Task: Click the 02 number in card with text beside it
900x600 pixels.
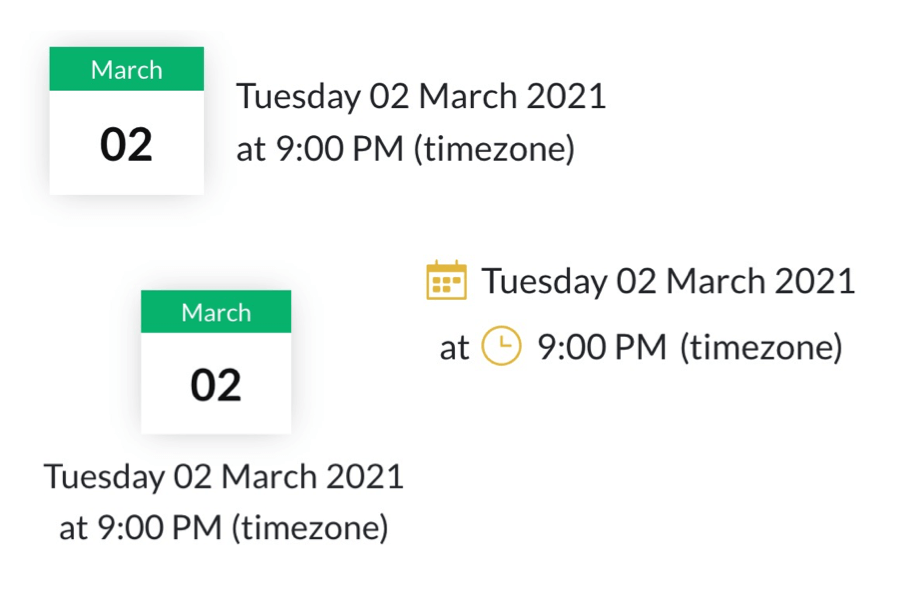Action: (x=126, y=144)
